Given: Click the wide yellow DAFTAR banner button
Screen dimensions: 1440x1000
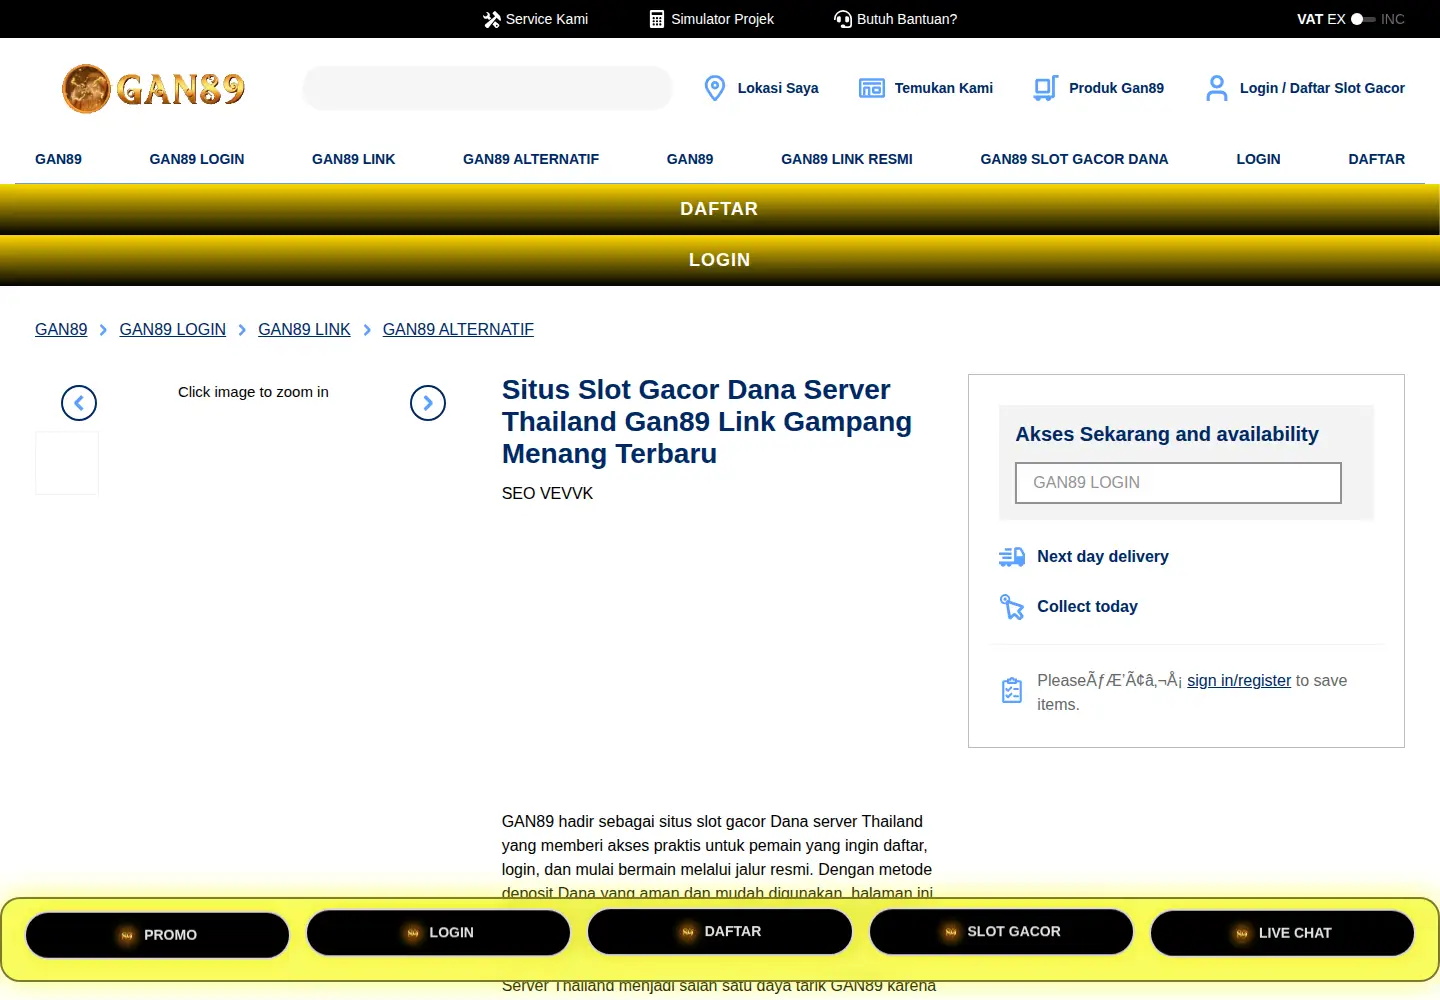Looking at the screenshot, I should pos(720,209).
